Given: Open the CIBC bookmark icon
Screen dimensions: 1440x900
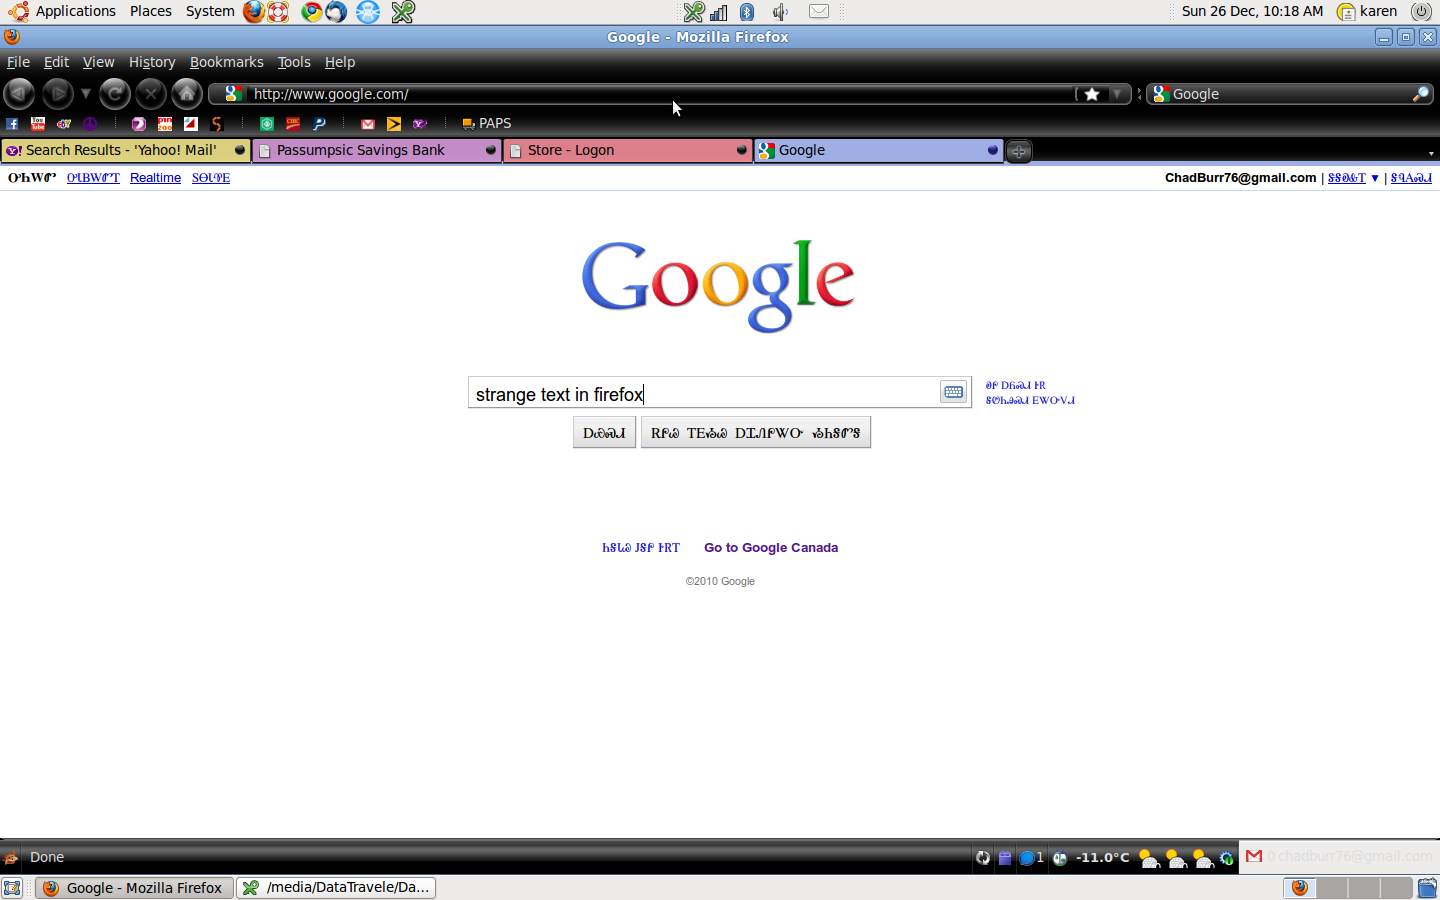Looking at the screenshot, I should pos(293,124).
